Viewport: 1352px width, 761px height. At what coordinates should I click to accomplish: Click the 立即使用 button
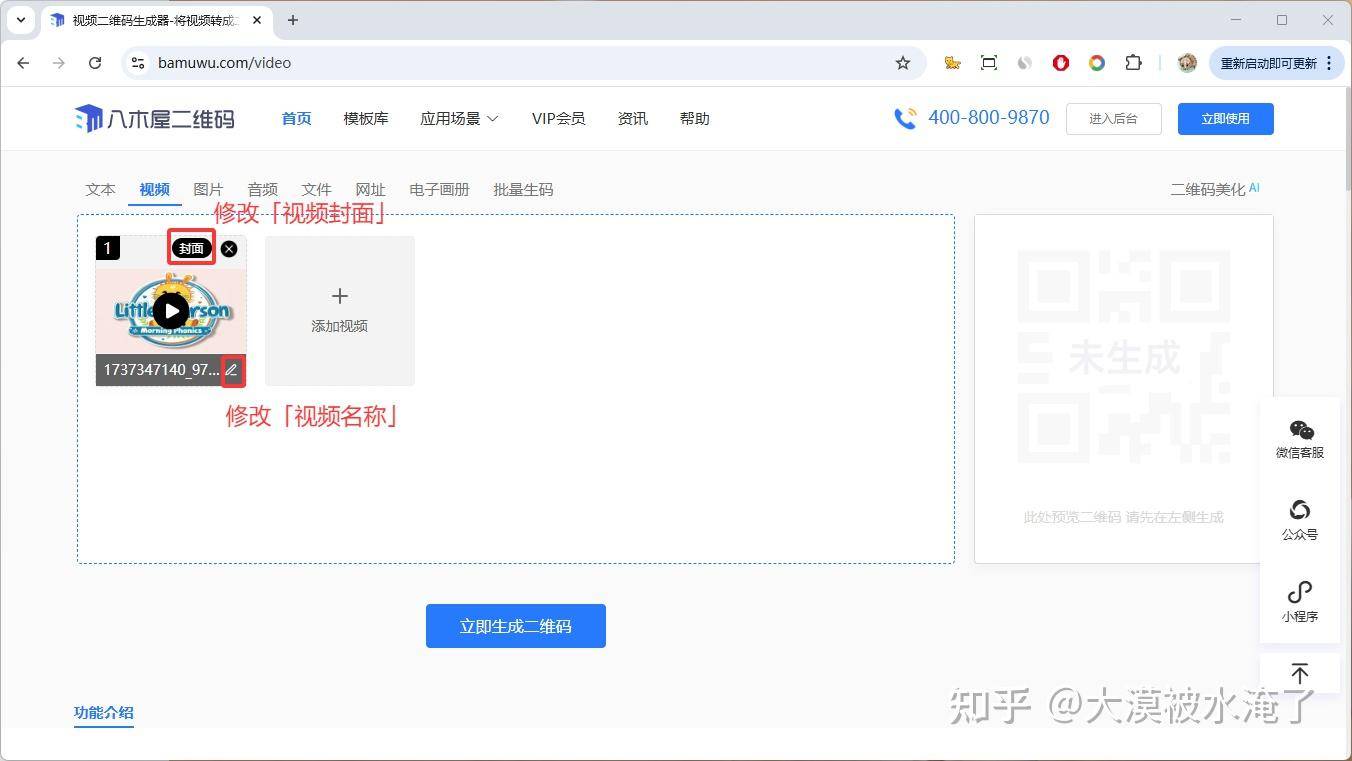(x=1225, y=119)
